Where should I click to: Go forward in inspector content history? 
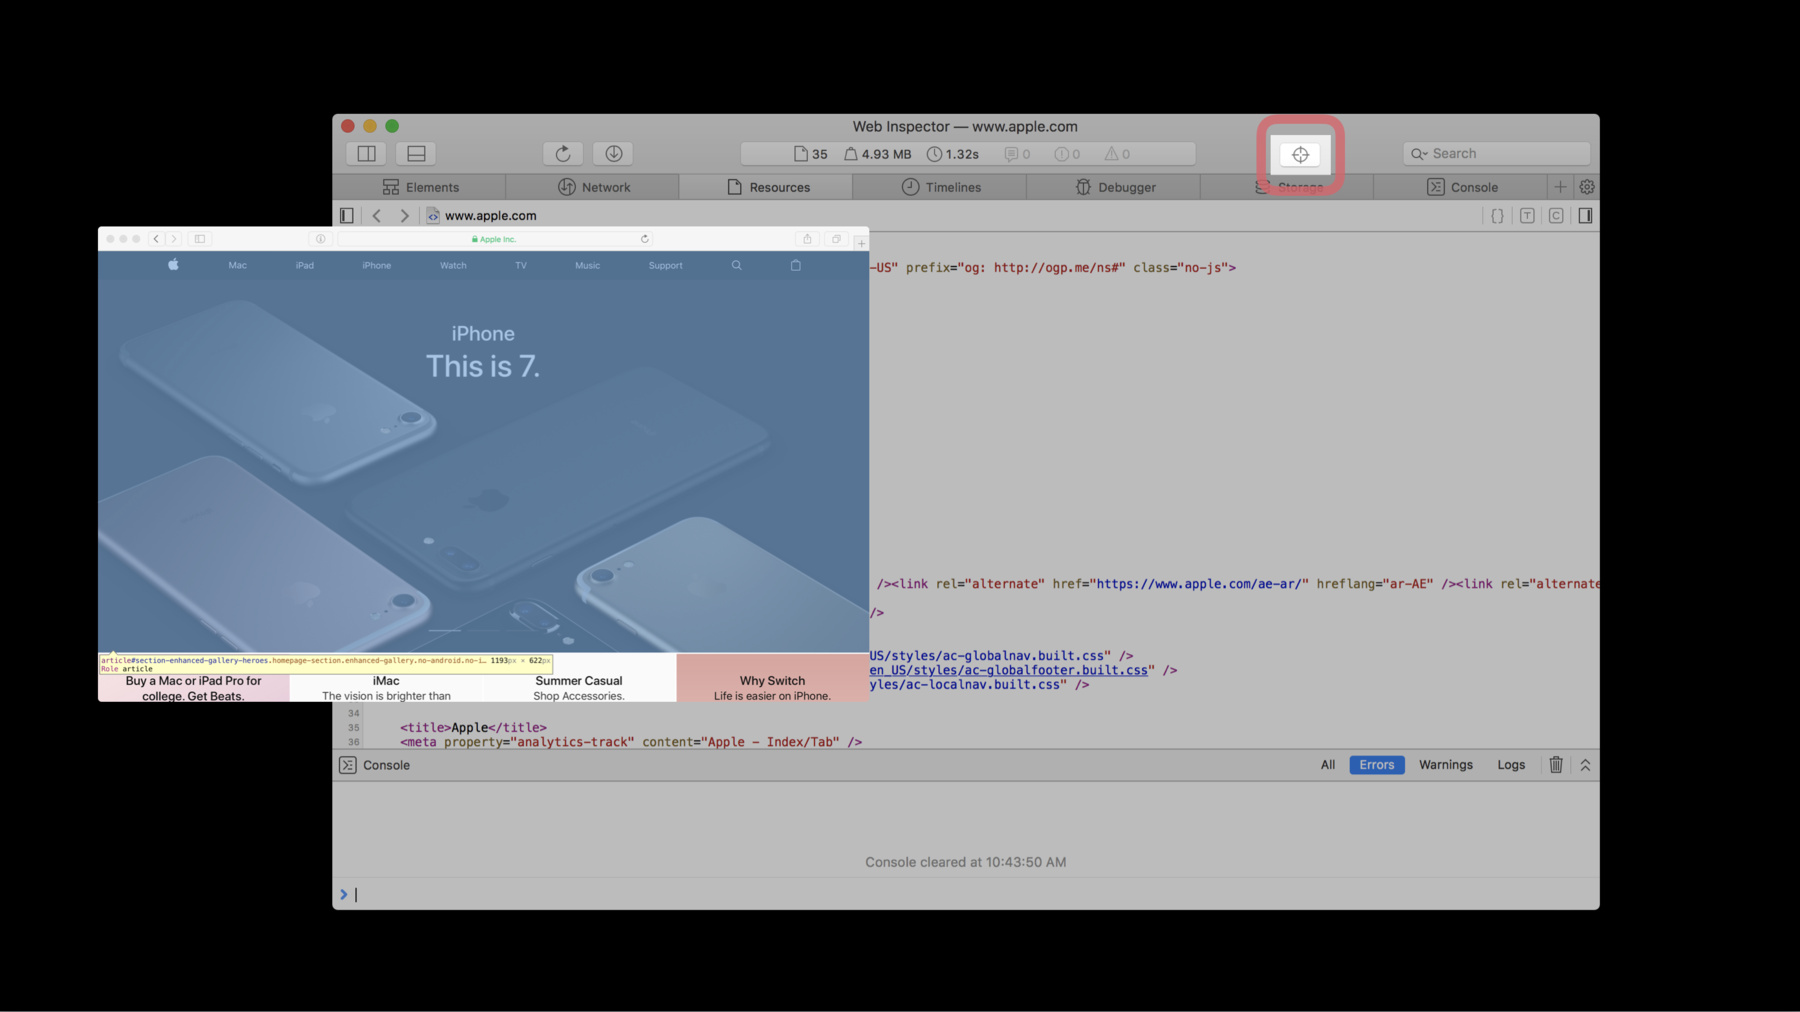click(404, 215)
